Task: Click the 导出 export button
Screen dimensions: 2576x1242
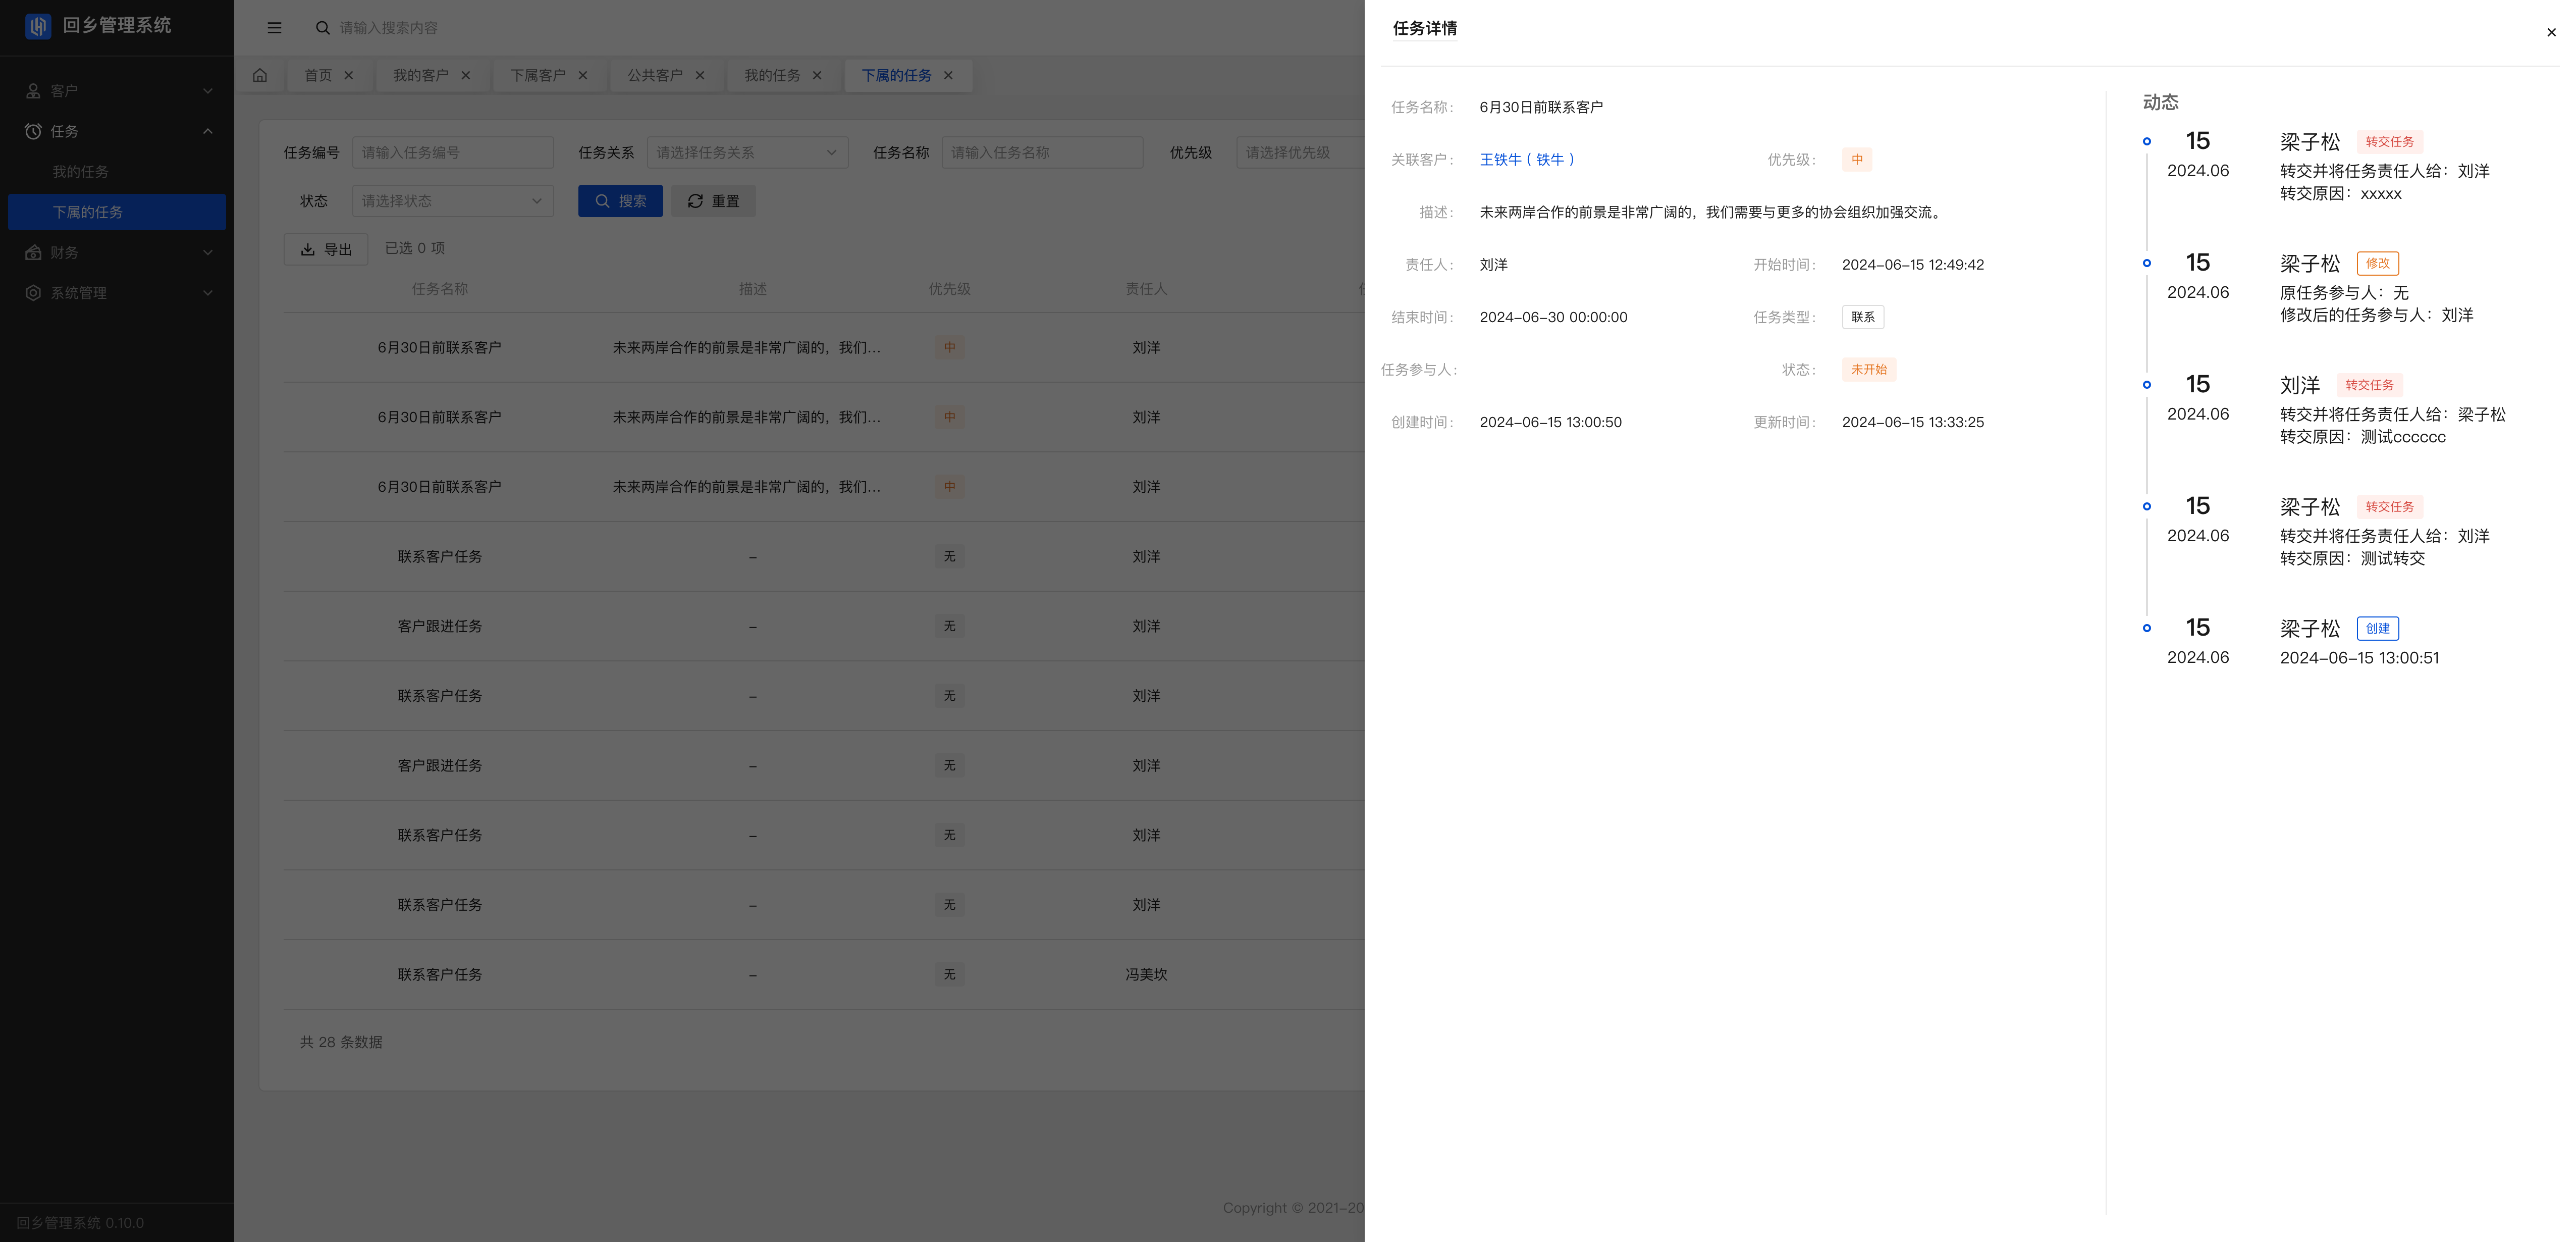Action: 326,249
